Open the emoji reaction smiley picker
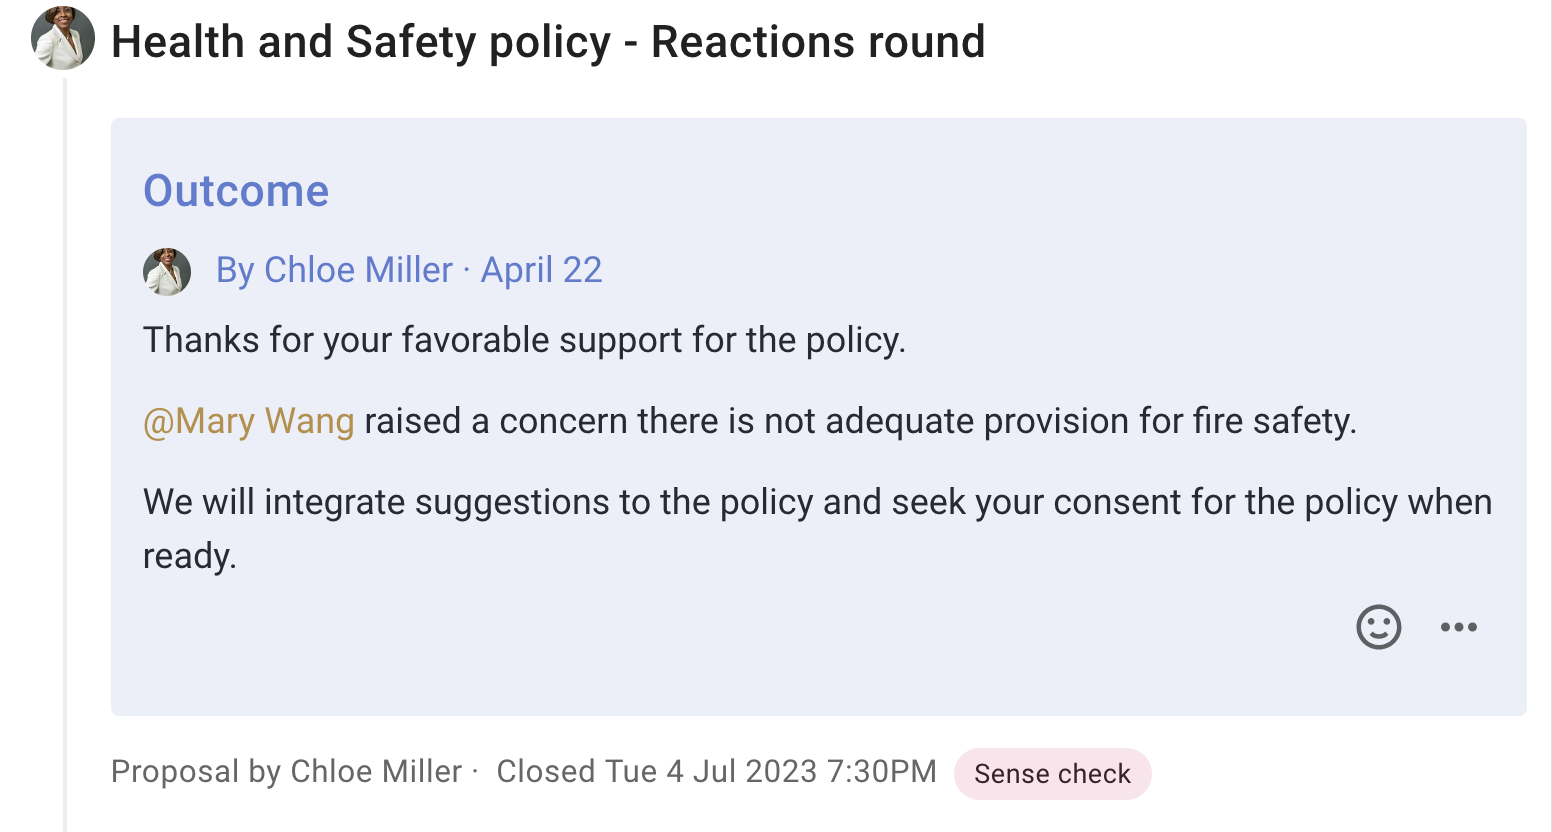 1378,627
